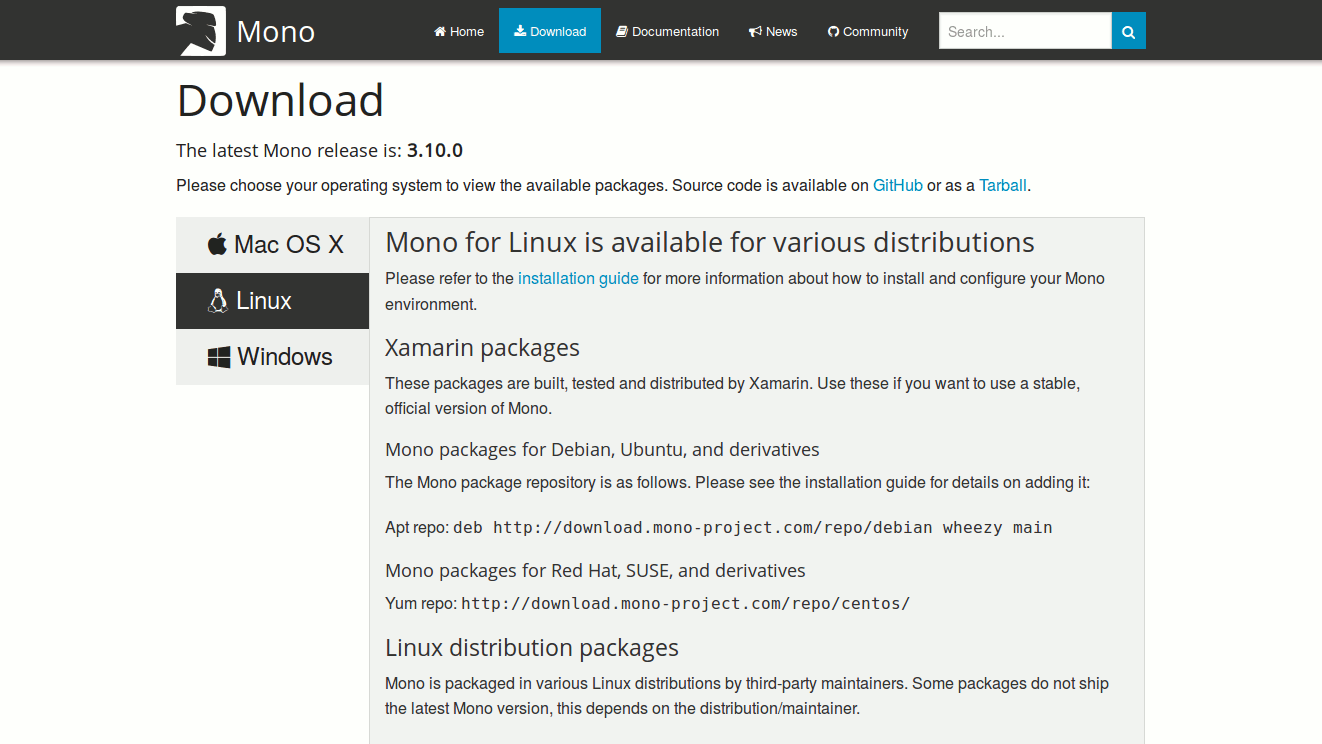The width and height of the screenshot is (1322, 744).
Task: Select the Mac OS X tab
Action: point(273,245)
